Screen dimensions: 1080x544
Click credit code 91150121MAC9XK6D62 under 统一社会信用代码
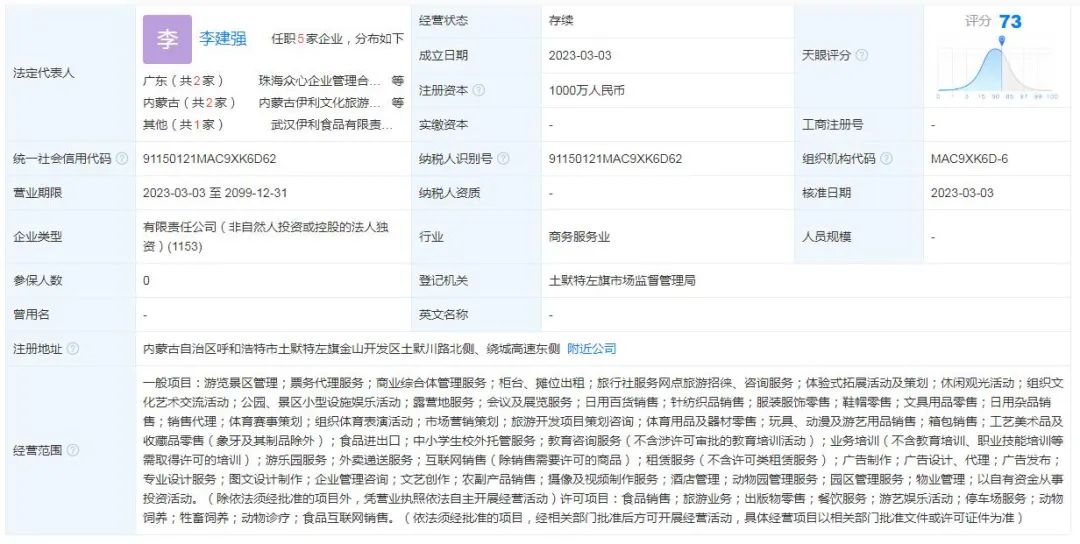pos(209,159)
